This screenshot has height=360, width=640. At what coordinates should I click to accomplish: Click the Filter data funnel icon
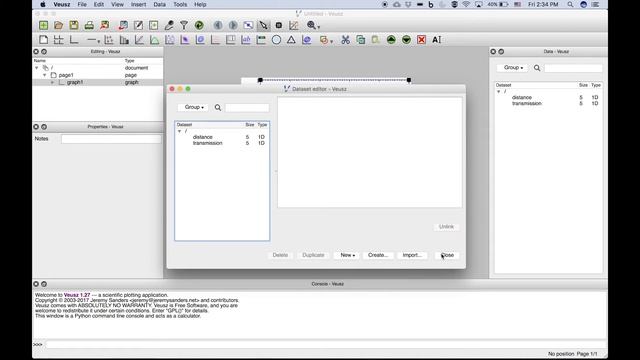[184, 25]
